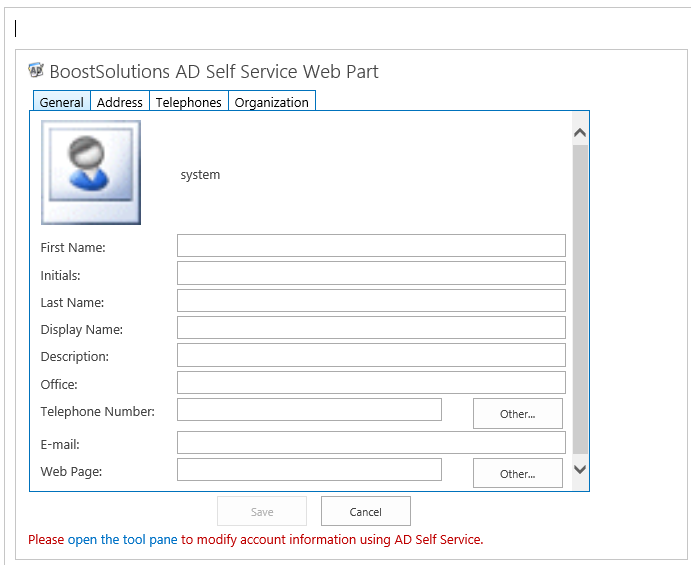
Task: Click the Cancel button
Action: coord(366,511)
